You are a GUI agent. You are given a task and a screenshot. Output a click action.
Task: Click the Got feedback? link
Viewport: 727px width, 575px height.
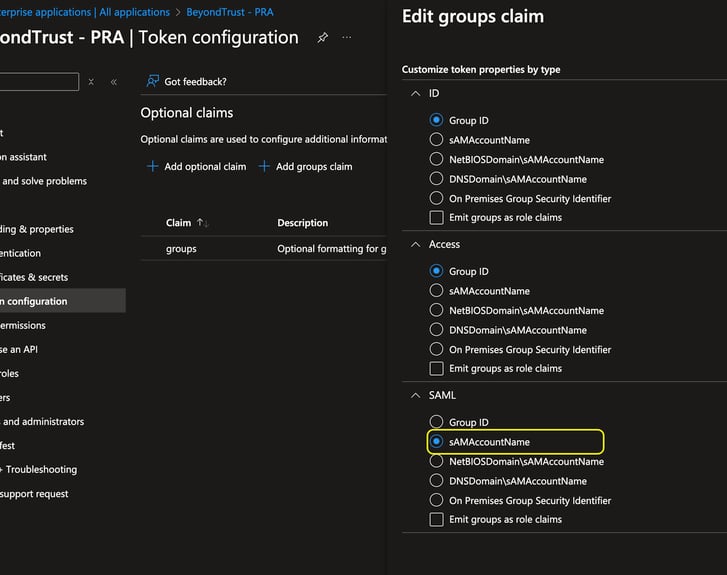point(195,82)
